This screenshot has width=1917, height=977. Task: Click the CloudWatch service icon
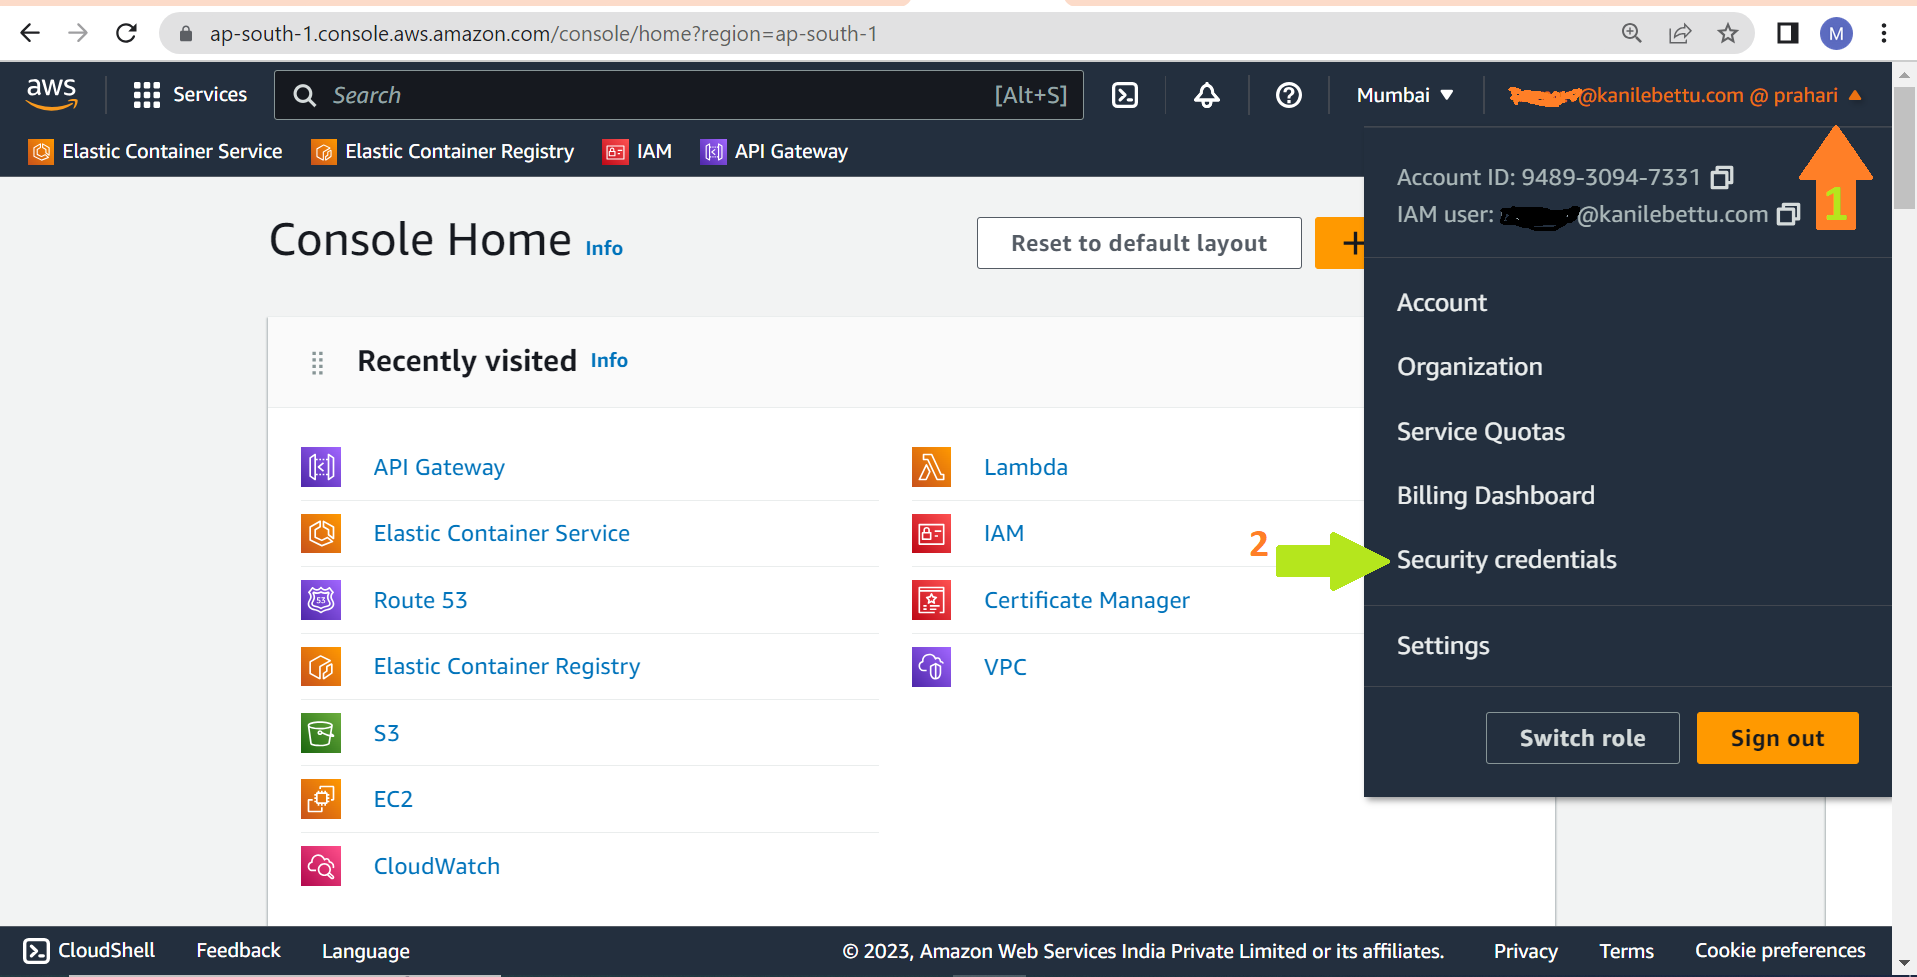(321, 866)
